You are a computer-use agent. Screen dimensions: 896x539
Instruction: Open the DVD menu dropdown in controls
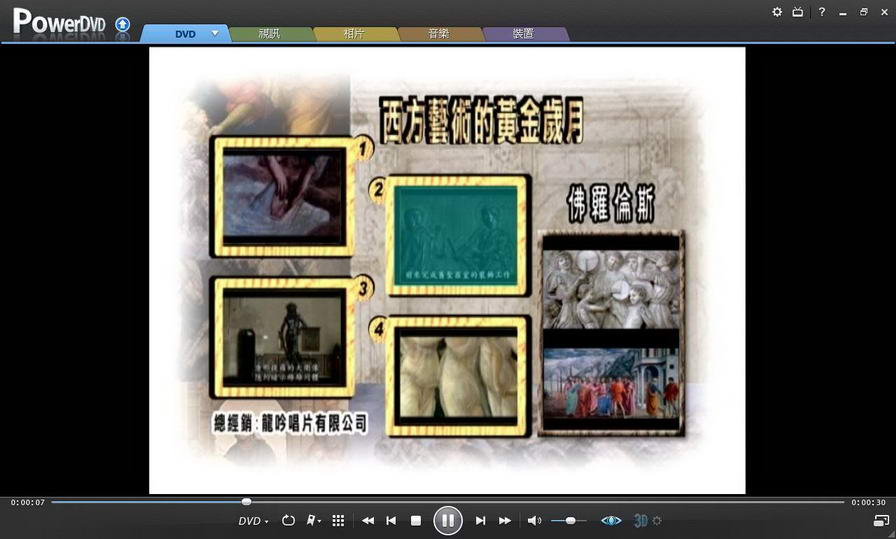pyautogui.click(x=253, y=521)
